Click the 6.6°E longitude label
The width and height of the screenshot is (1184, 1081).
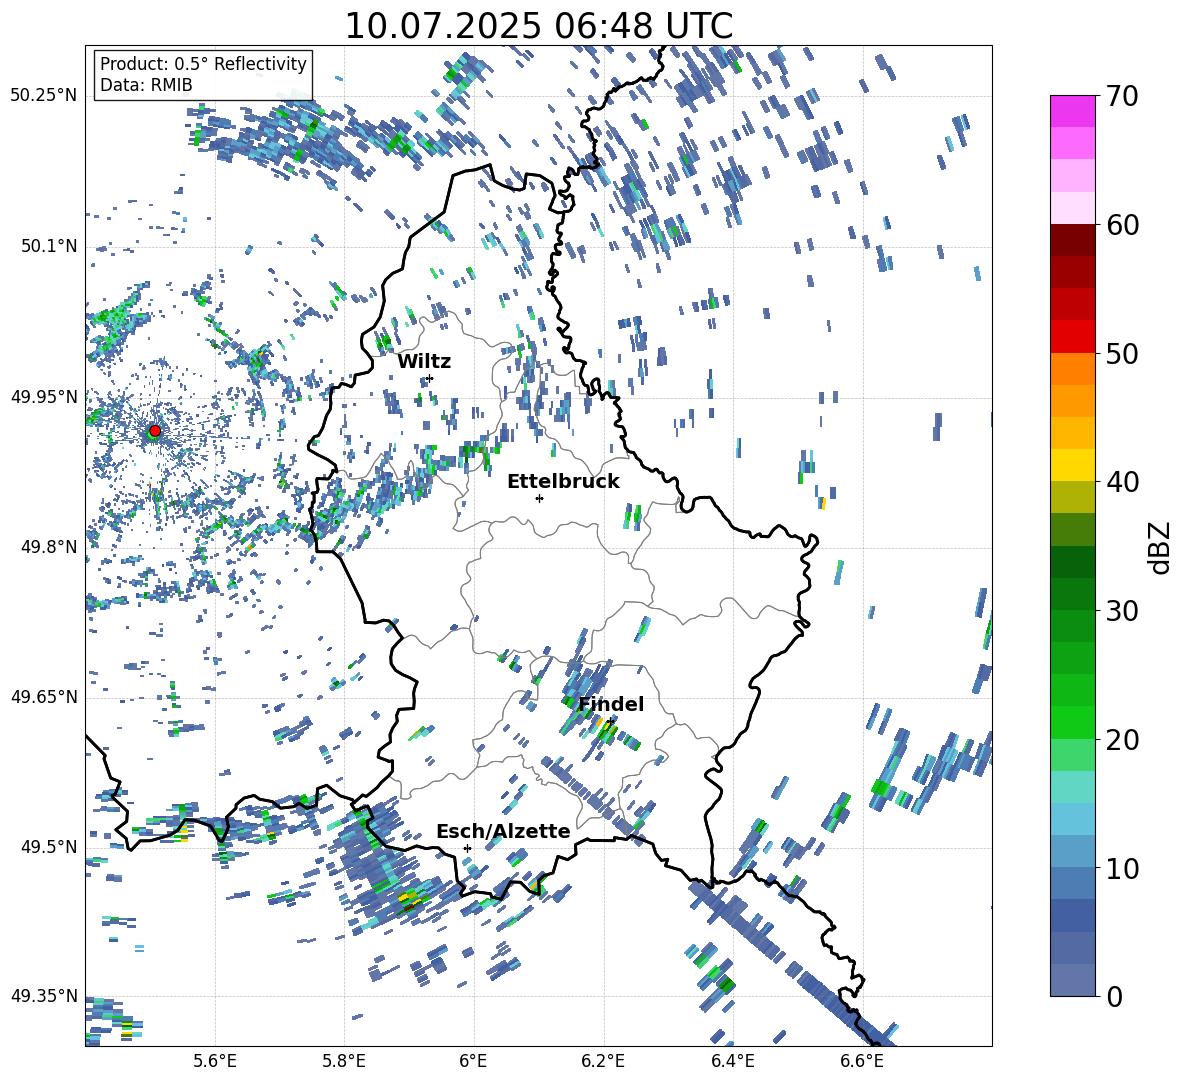pos(862,1061)
